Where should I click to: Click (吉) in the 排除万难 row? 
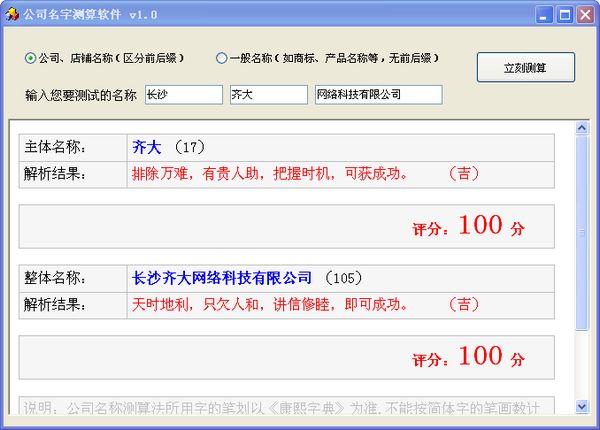click(463, 174)
